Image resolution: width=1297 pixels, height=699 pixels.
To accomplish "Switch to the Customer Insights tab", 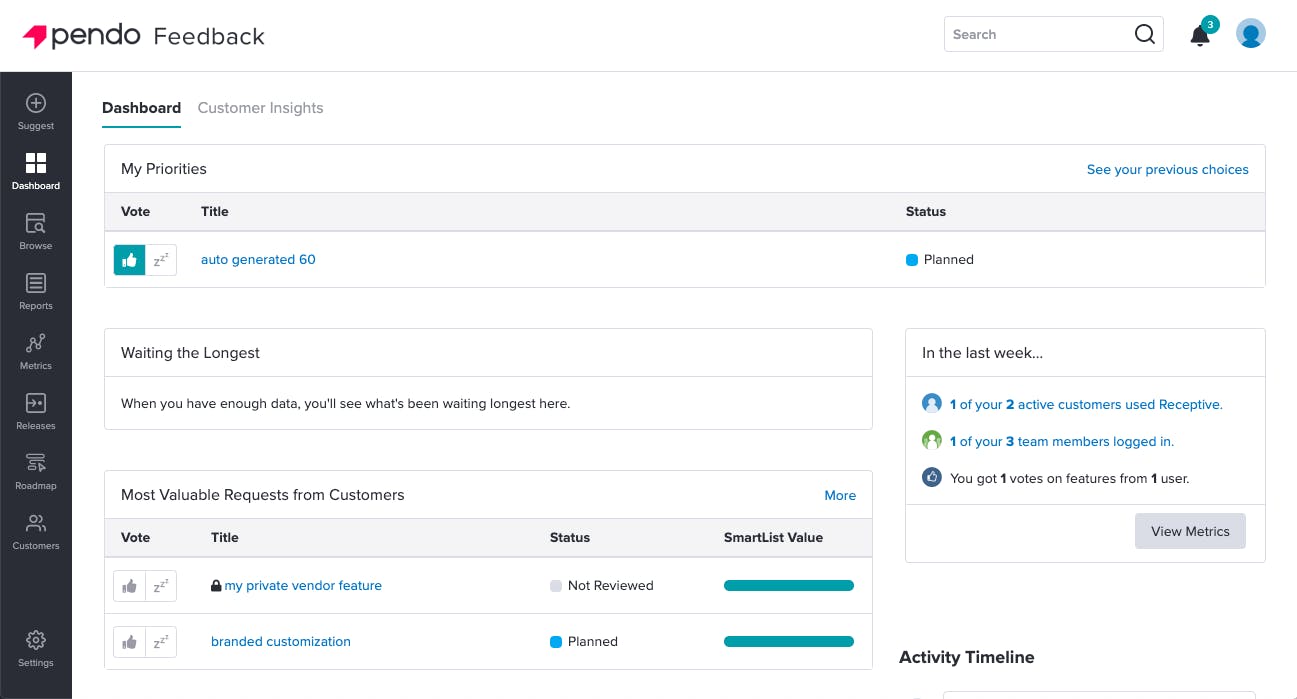I will (x=260, y=108).
